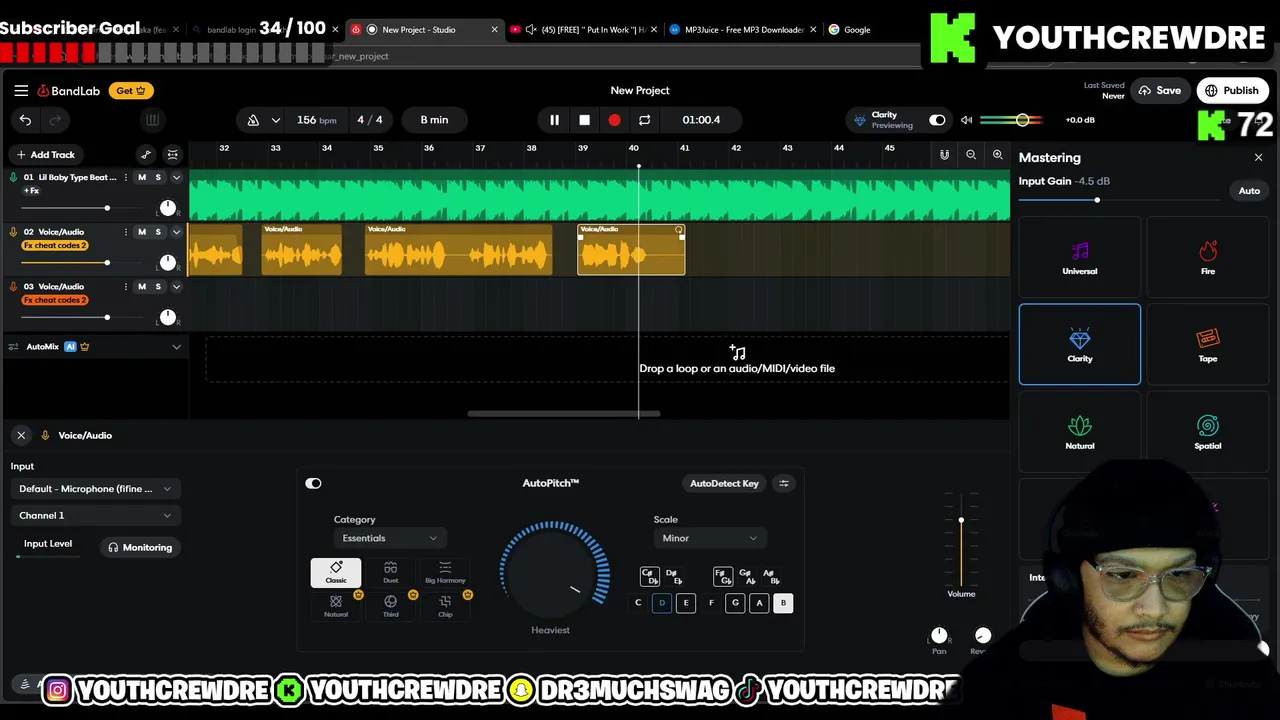Image resolution: width=1280 pixels, height=720 pixels.
Task: Open the Scale Minor dropdown
Action: tap(709, 538)
